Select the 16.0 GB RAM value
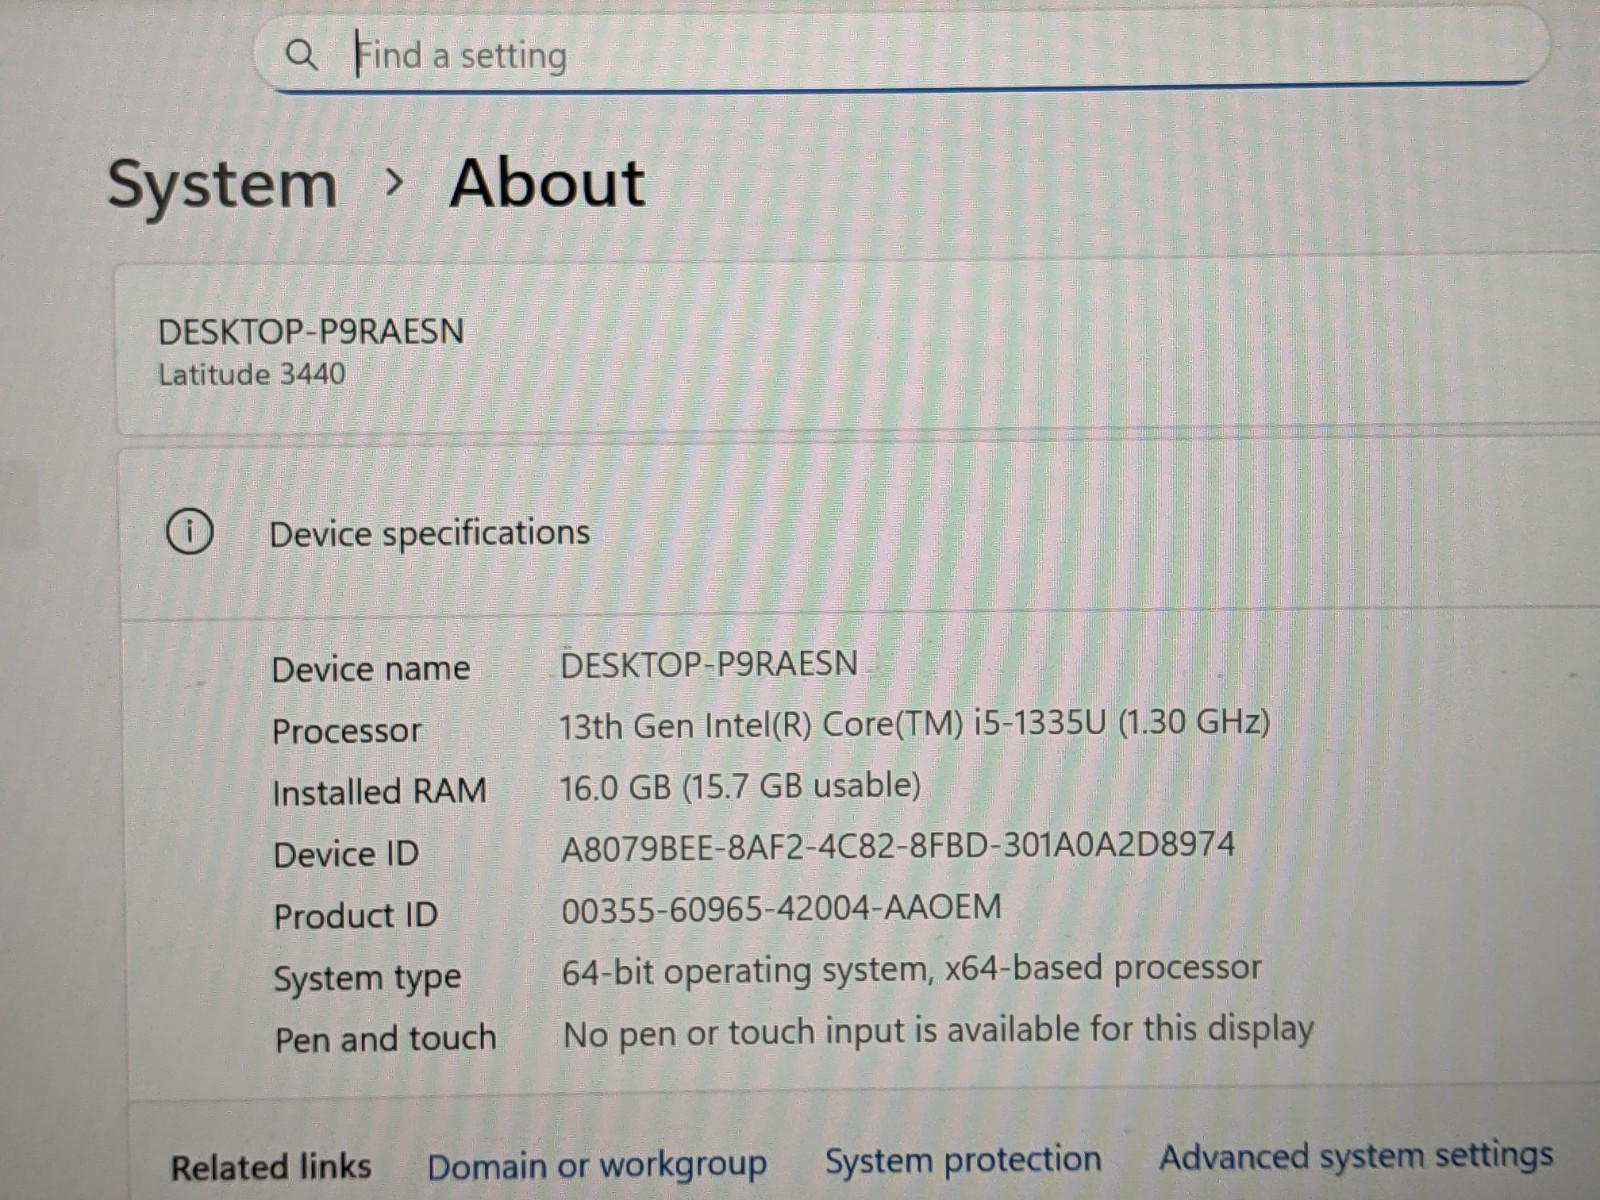 pyautogui.click(x=740, y=787)
